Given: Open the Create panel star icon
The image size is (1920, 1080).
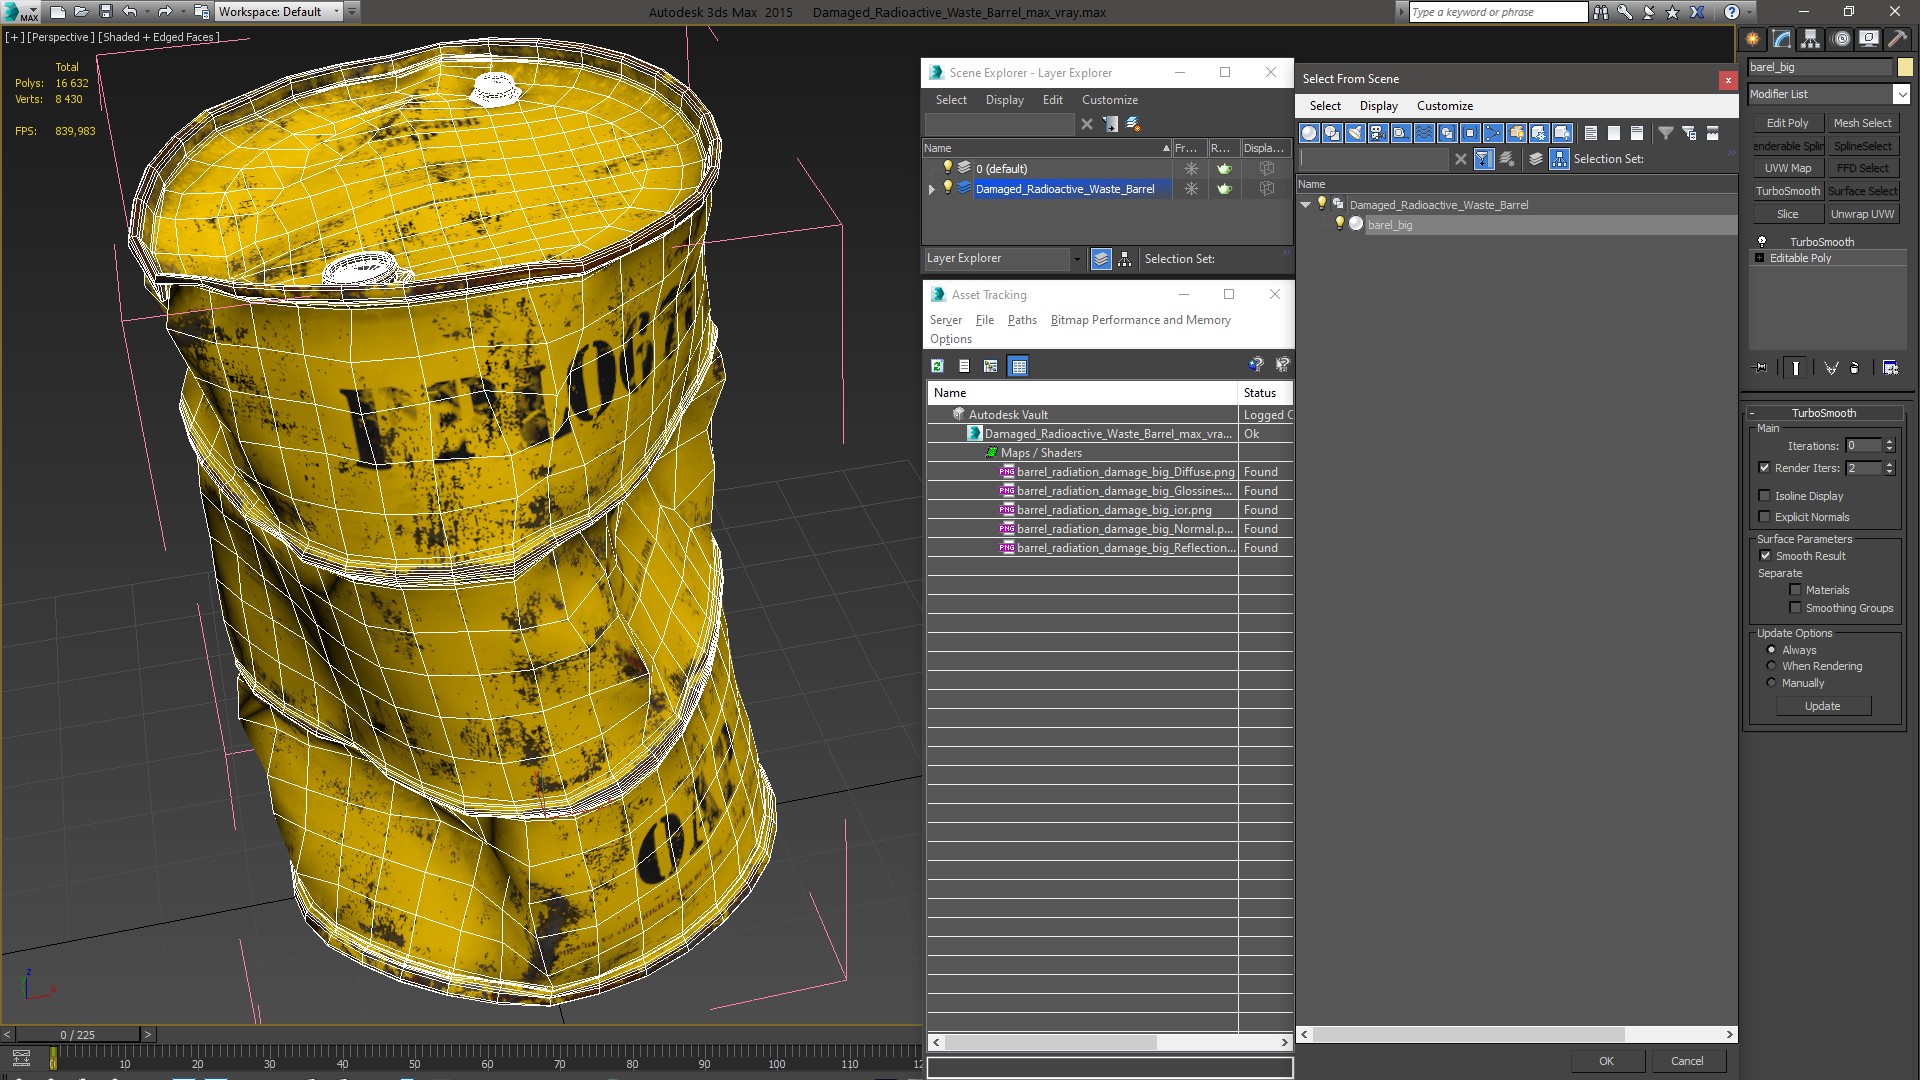Looking at the screenshot, I should 1753,39.
